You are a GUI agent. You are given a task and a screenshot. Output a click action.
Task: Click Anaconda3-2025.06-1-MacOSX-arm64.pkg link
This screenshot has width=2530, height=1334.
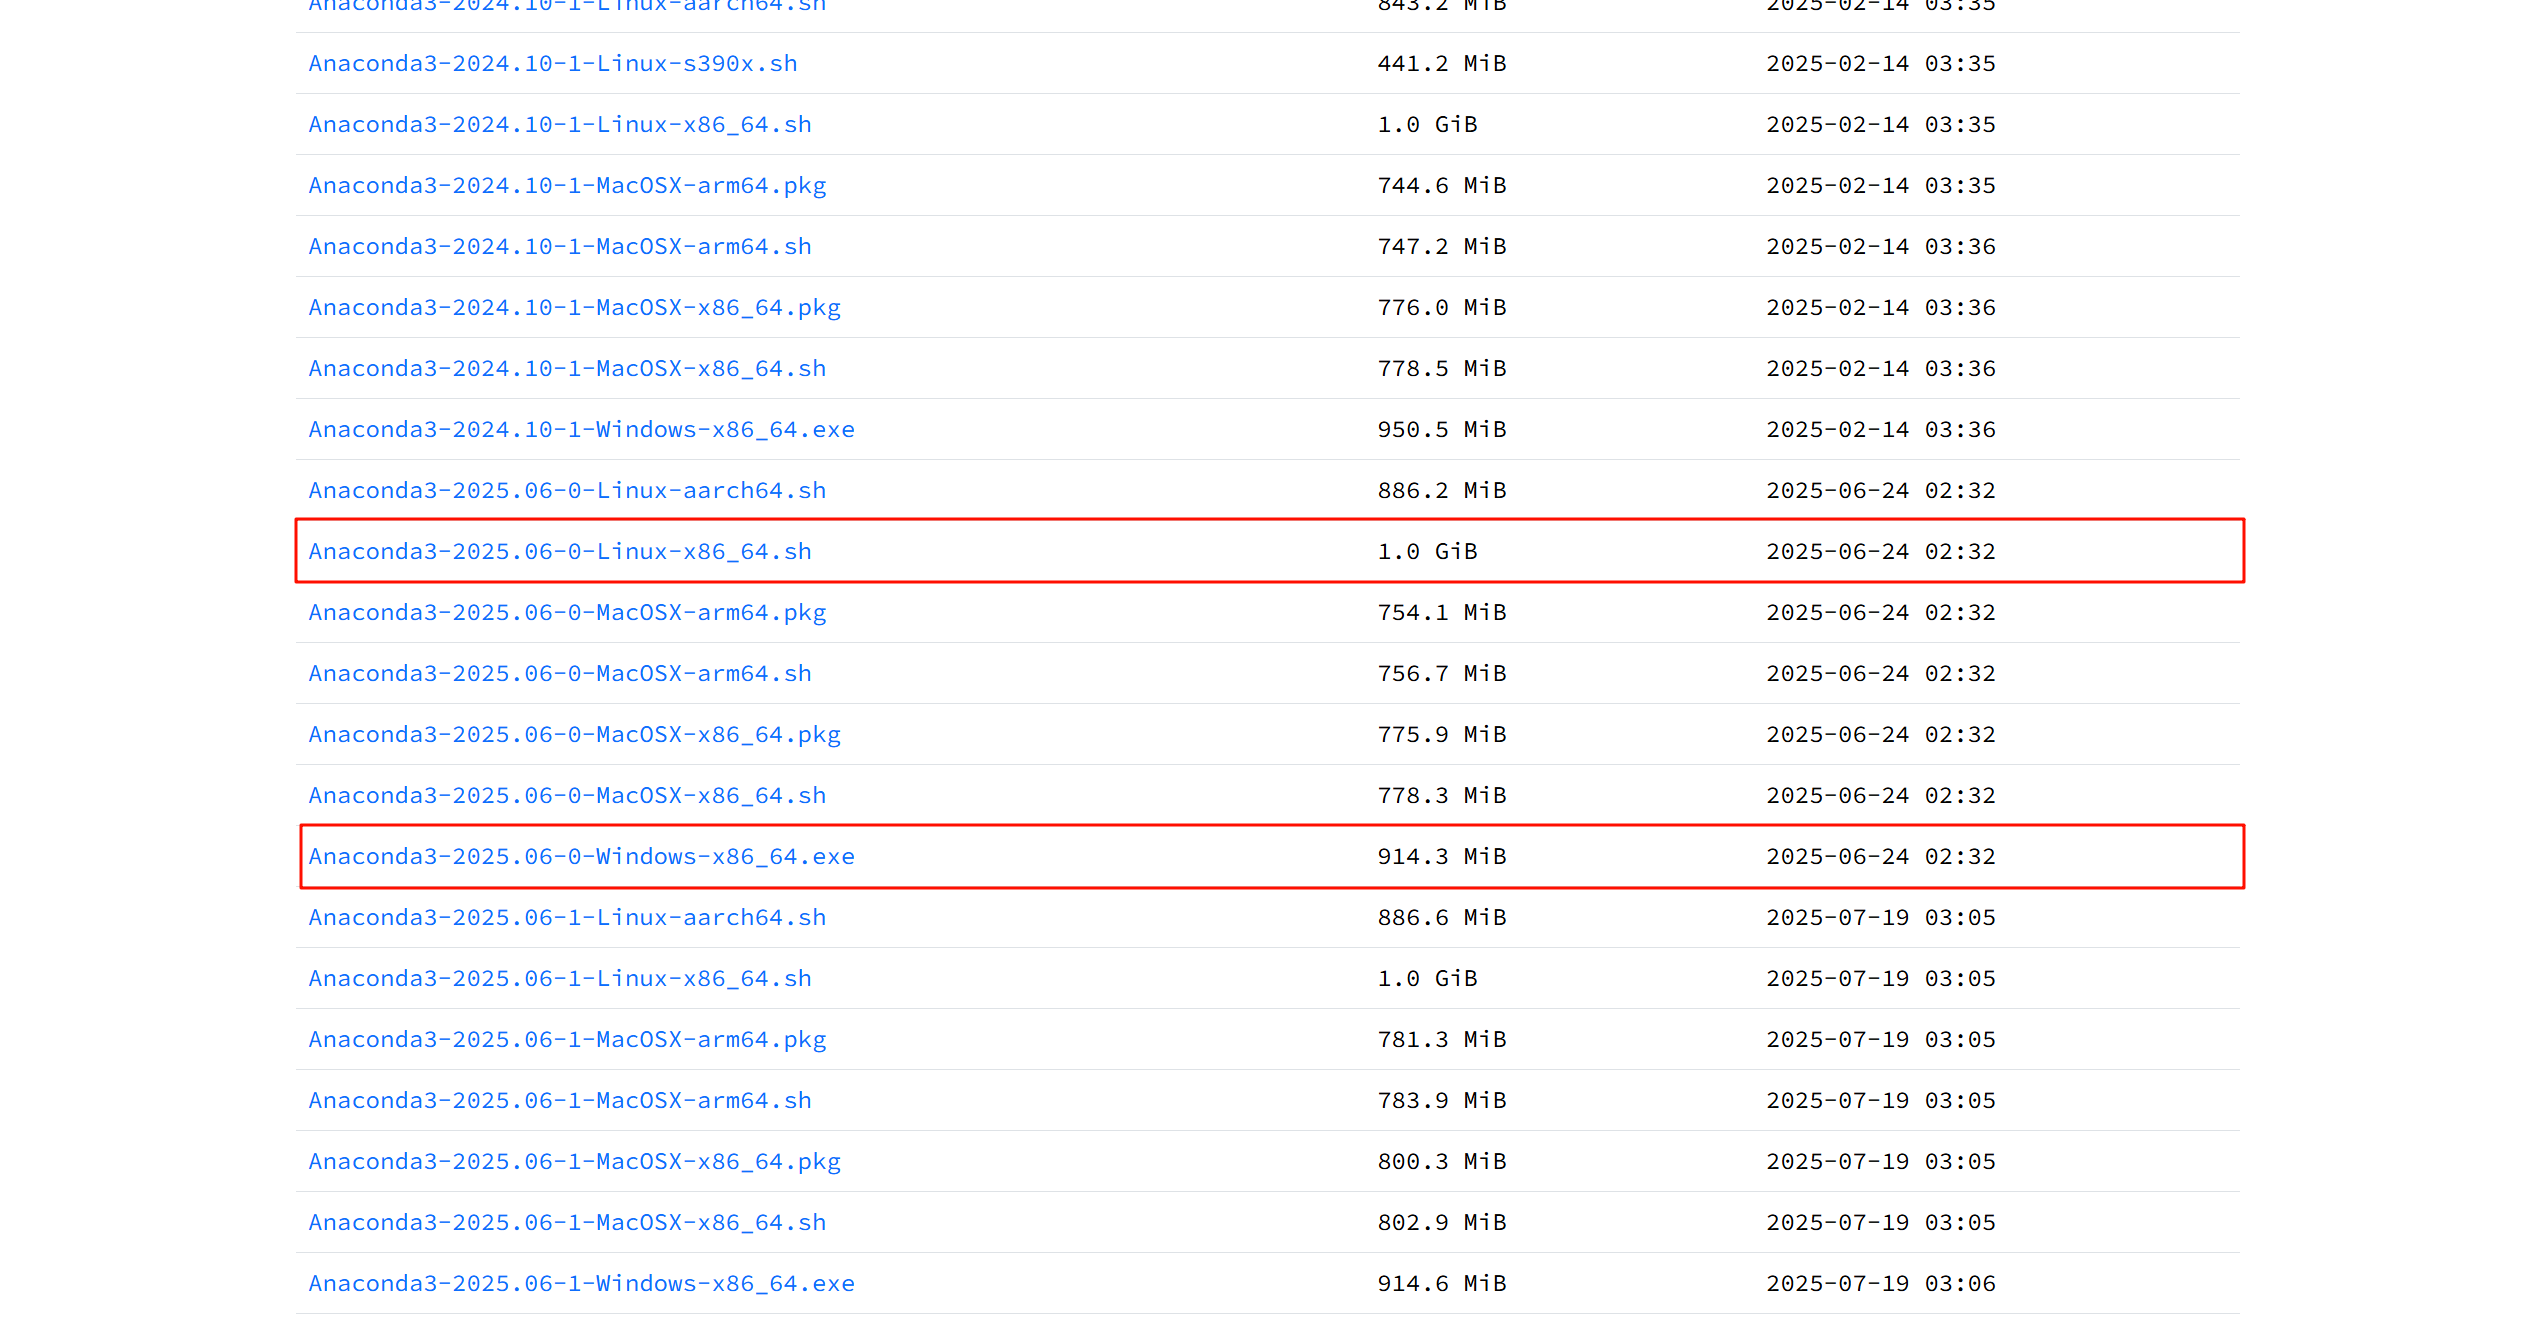coord(567,1040)
